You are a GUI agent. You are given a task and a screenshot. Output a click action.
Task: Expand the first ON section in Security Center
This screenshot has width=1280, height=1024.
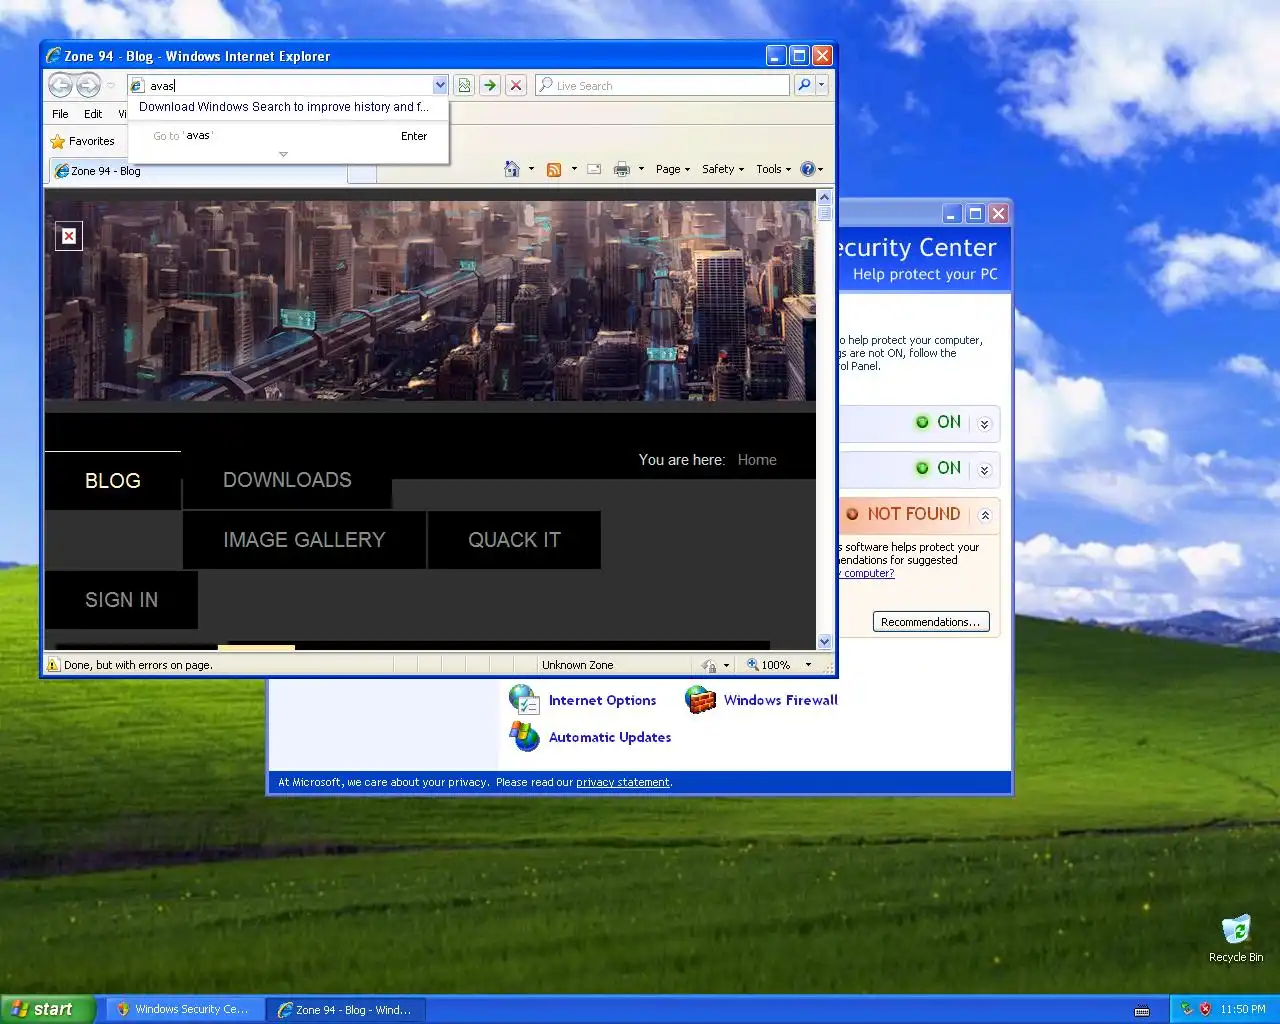pyautogui.click(x=984, y=424)
